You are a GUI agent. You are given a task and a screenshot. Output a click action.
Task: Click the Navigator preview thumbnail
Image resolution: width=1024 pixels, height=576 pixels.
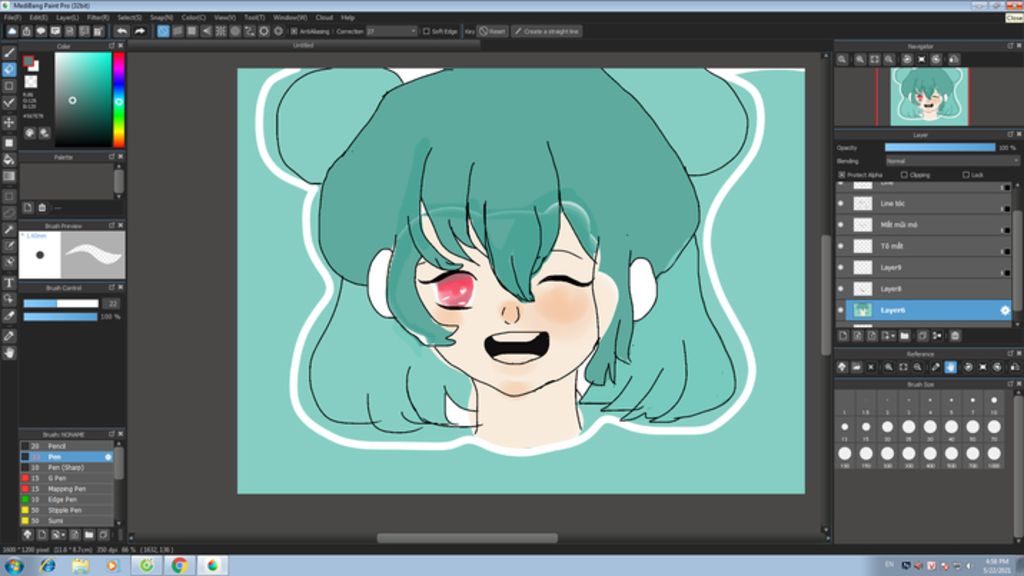tap(929, 97)
